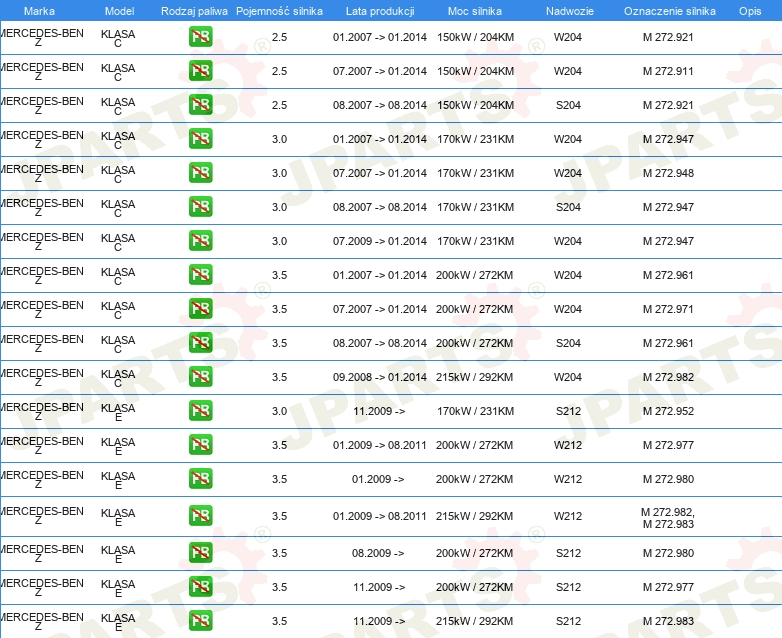Click production dates 09.2008 -> 01.2014
The width and height of the screenshot is (782, 638).
coord(380,377)
